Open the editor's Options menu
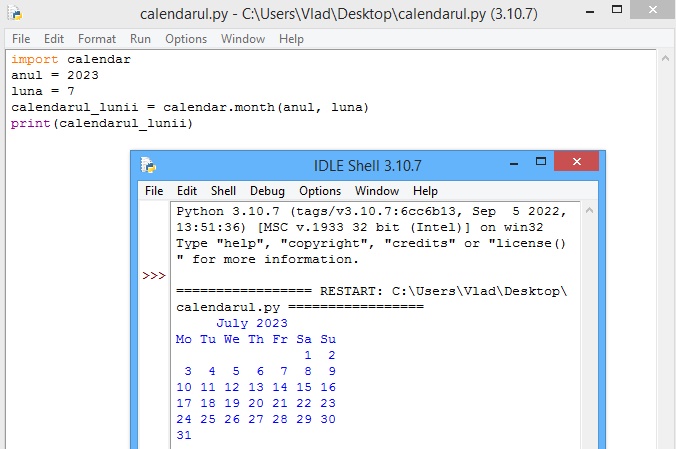Viewport: 676px width, 449px height. [x=186, y=39]
